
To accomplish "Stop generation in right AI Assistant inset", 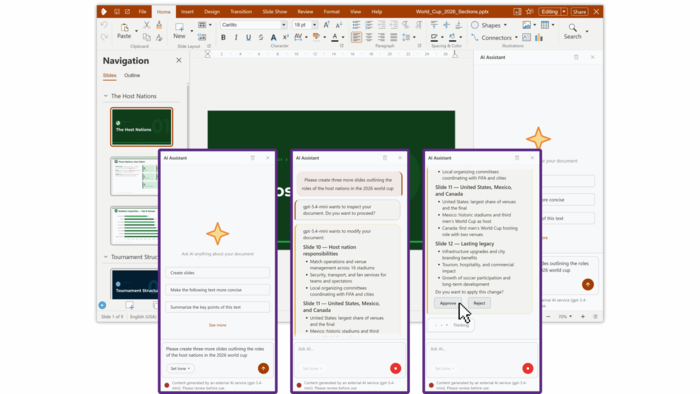I will (x=528, y=368).
